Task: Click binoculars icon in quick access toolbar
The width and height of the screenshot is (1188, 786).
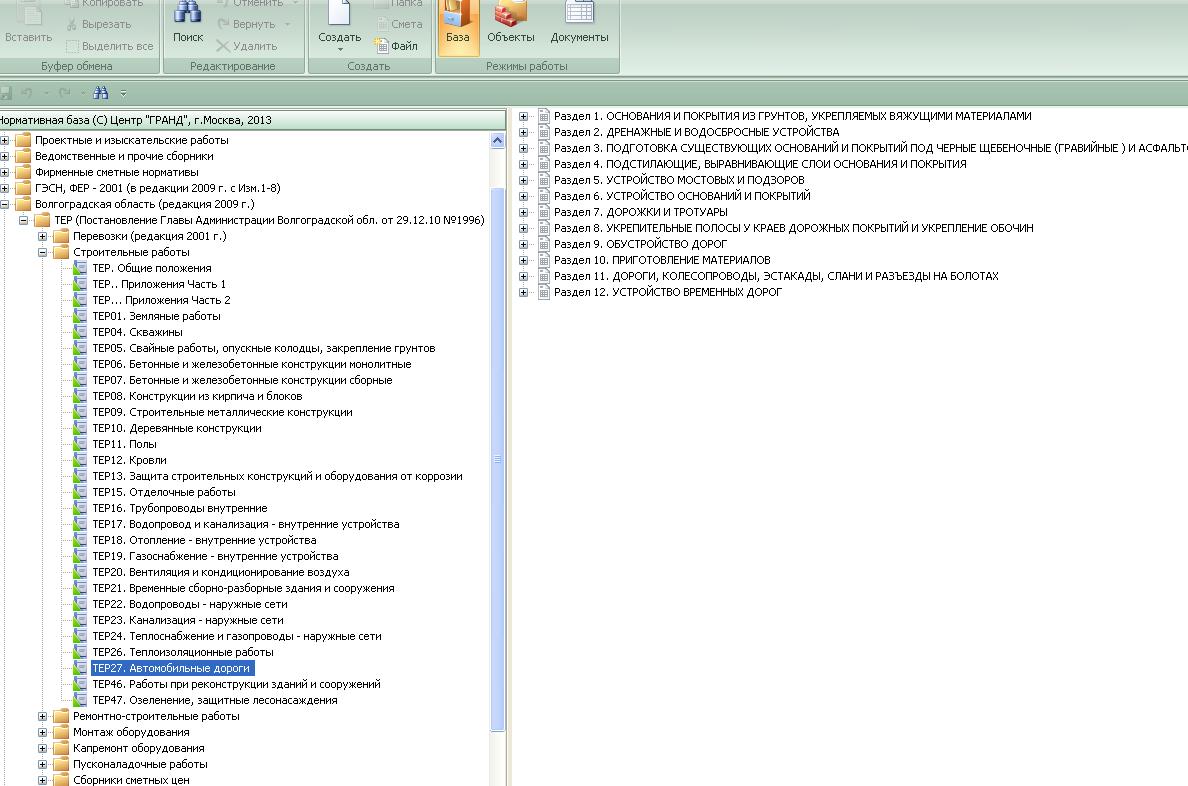Action: click(100, 93)
